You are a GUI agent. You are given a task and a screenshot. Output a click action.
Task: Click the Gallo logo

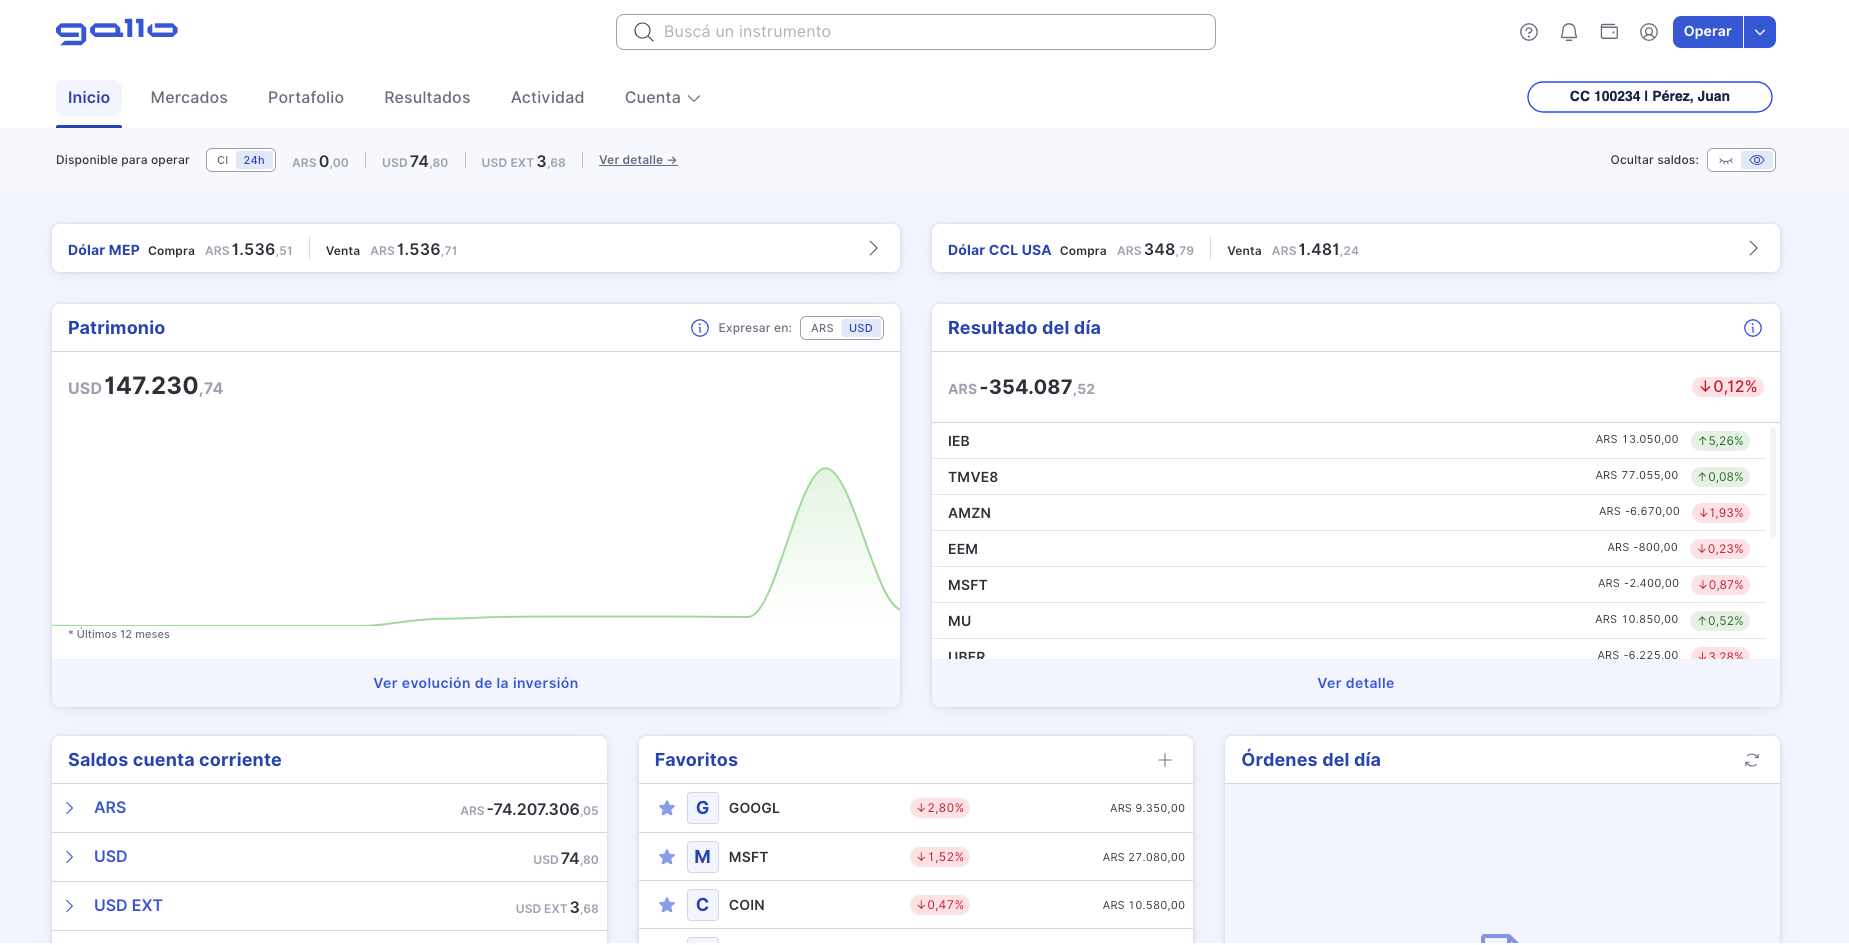(117, 32)
